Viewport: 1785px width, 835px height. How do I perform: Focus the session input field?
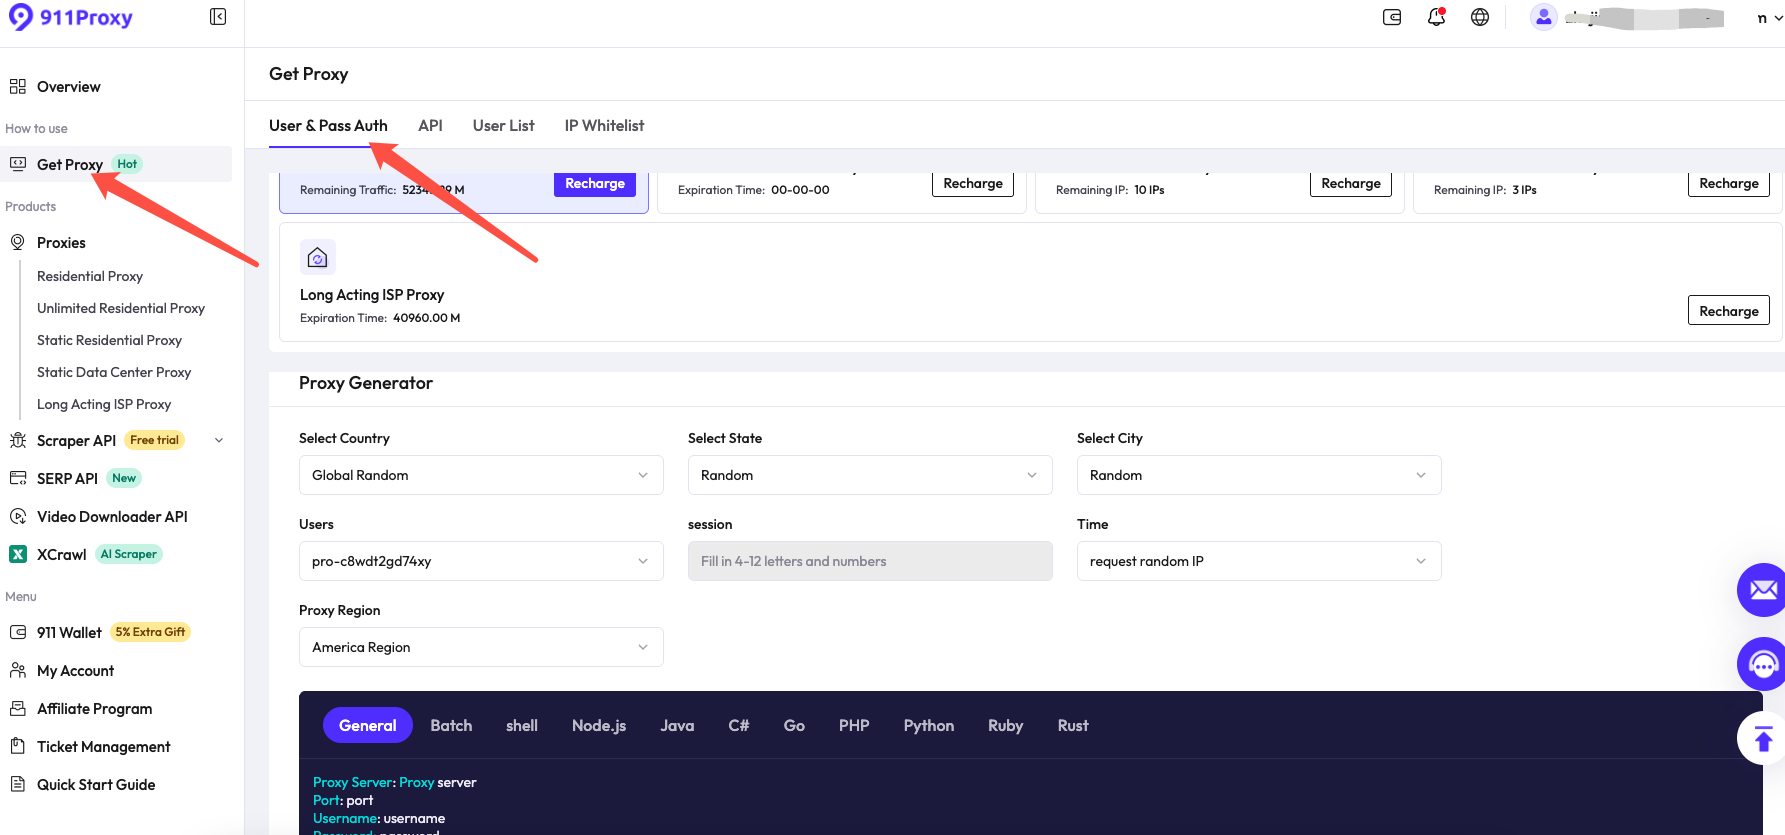tap(870, 561)
